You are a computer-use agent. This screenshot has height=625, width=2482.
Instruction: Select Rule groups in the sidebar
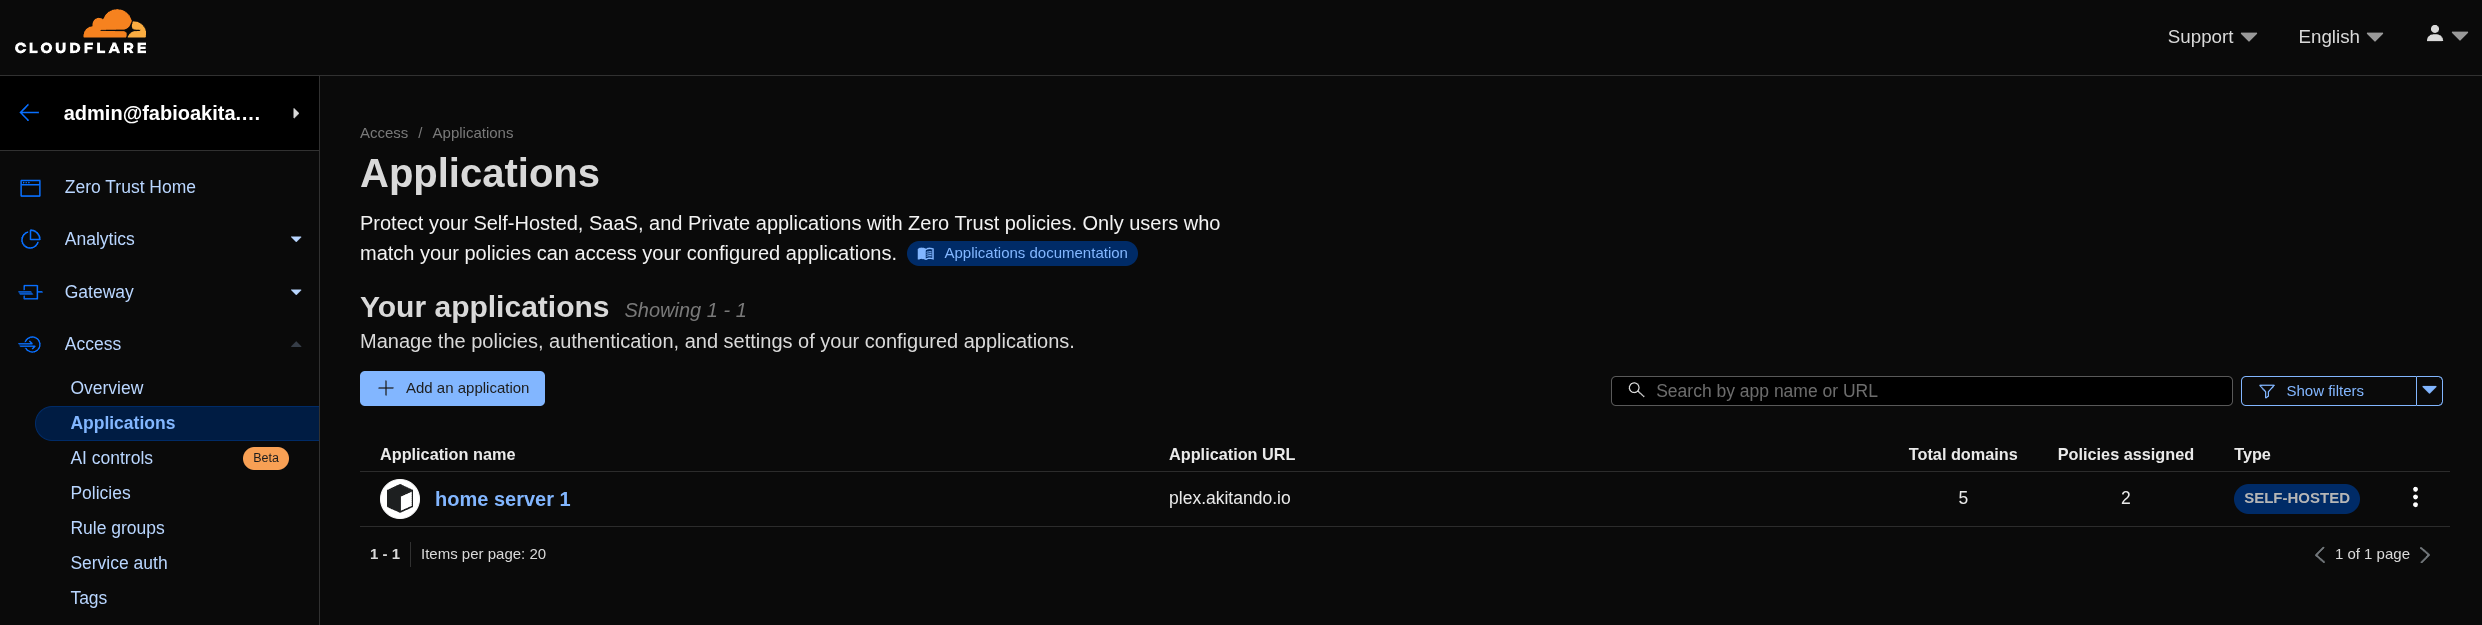[117, 528]
